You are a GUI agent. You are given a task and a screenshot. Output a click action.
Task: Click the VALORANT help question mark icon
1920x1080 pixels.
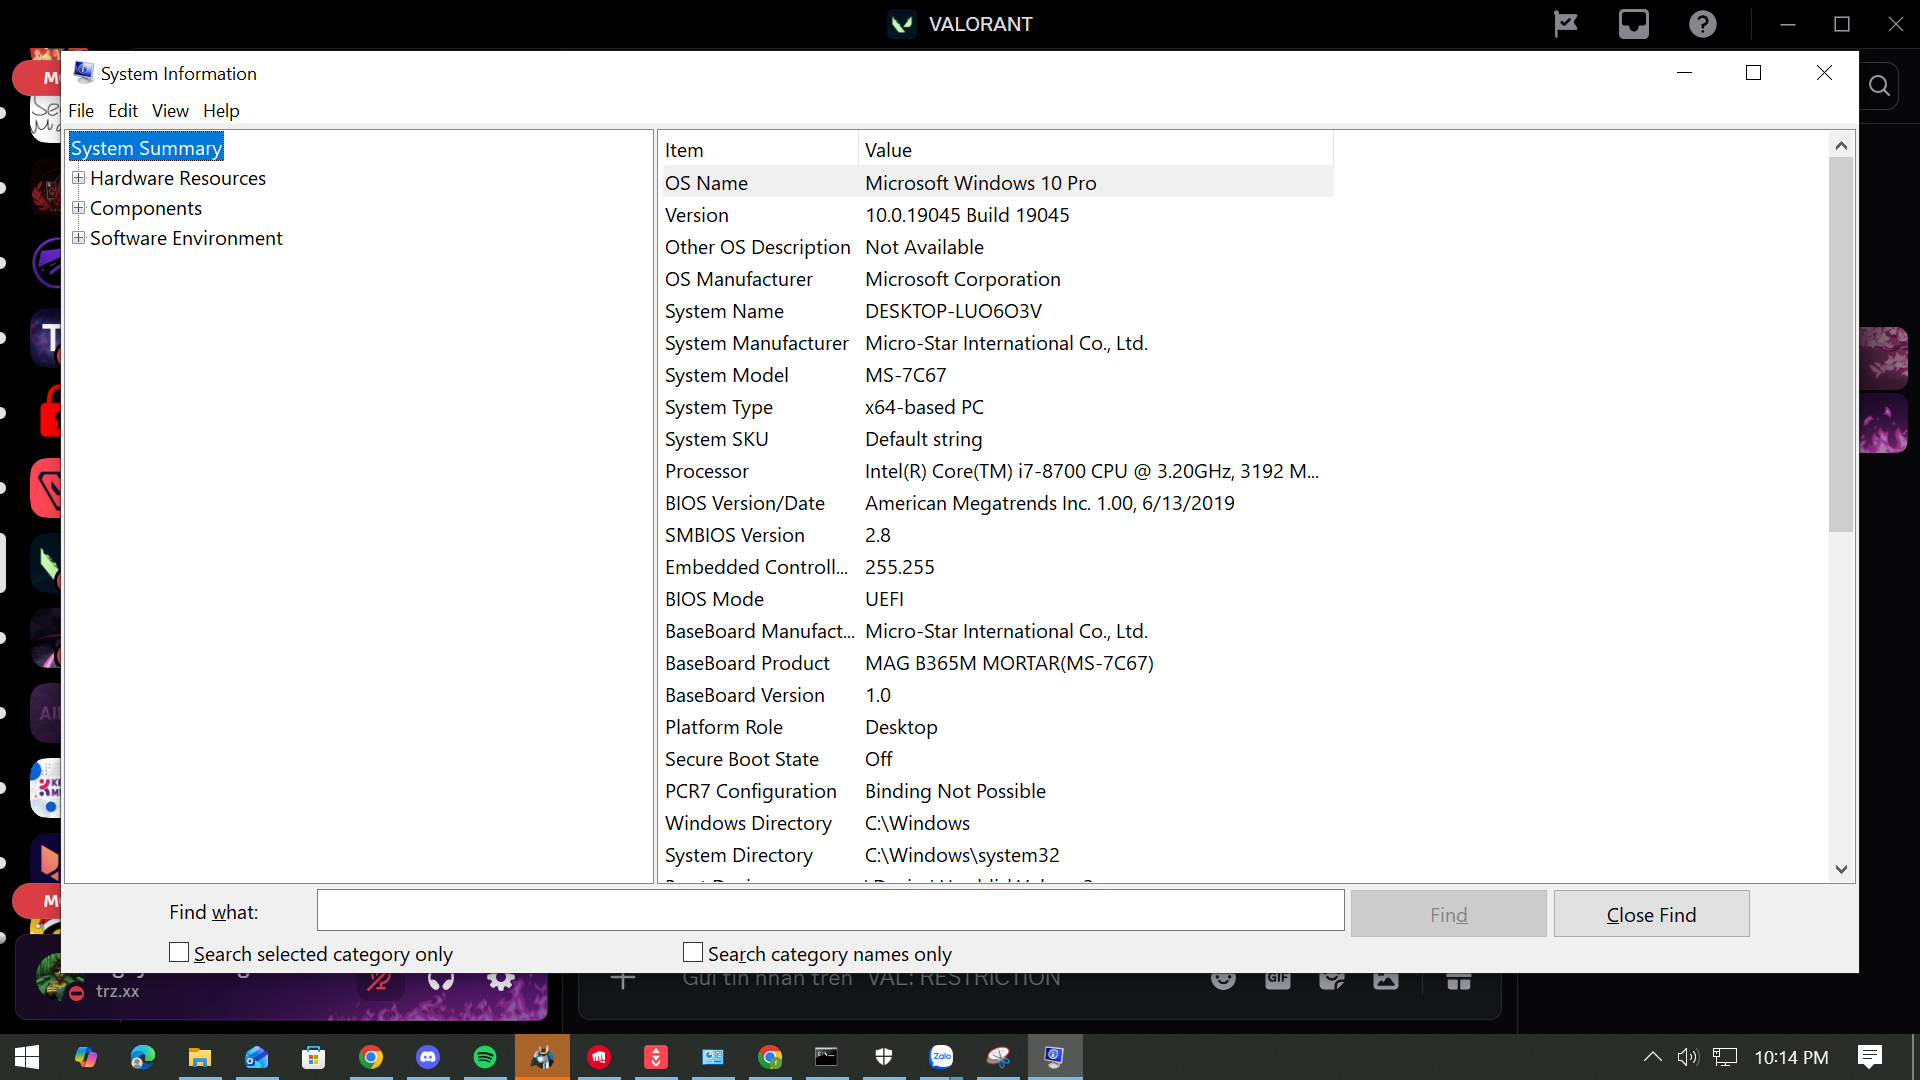click(1702, 24)
